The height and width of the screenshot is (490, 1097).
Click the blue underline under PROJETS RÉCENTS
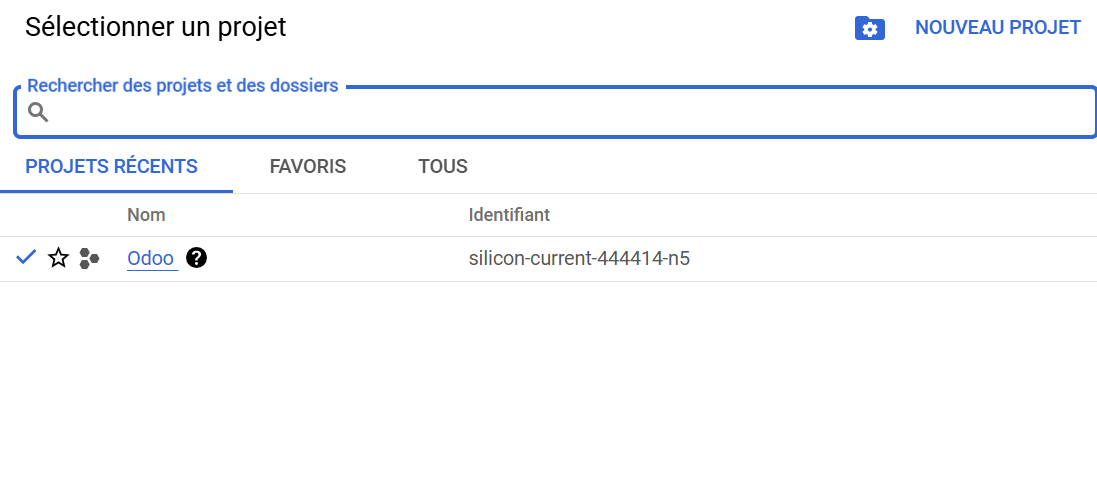coord(116,191)
